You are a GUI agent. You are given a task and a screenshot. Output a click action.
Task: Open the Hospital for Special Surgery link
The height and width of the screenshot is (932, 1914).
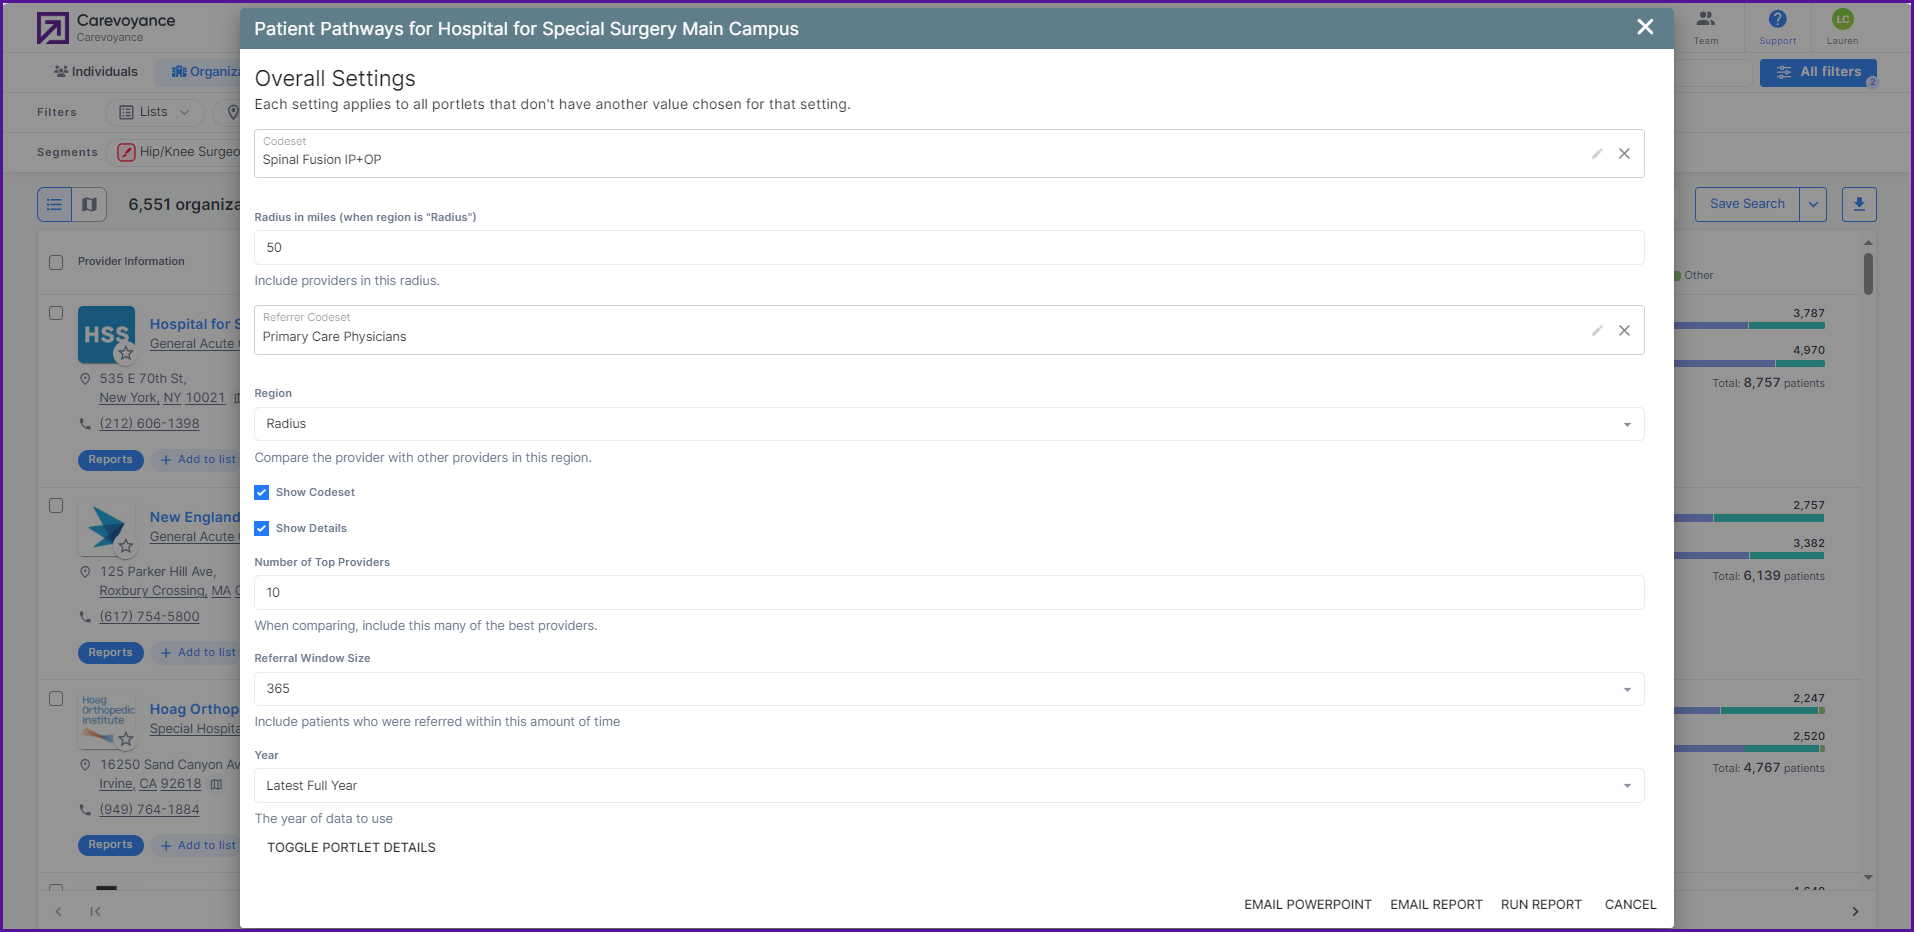(x=195, y=325)
